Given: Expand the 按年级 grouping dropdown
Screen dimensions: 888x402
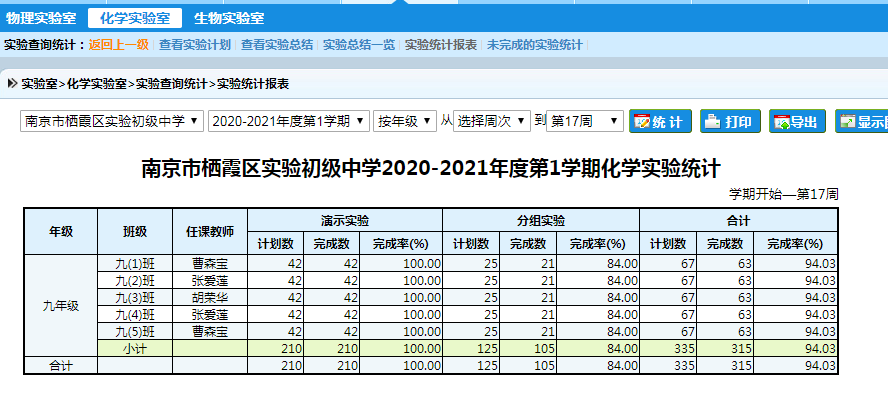Looking at the screenshot, I should click(x=405, y=121).
